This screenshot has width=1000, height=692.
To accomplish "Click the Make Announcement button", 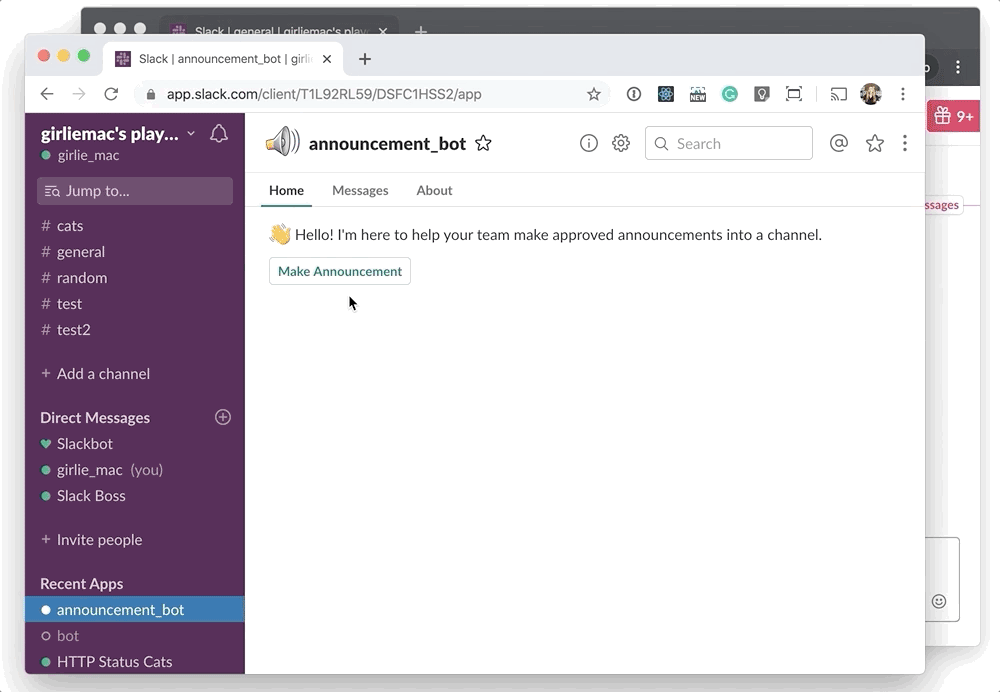I will 340,271.
